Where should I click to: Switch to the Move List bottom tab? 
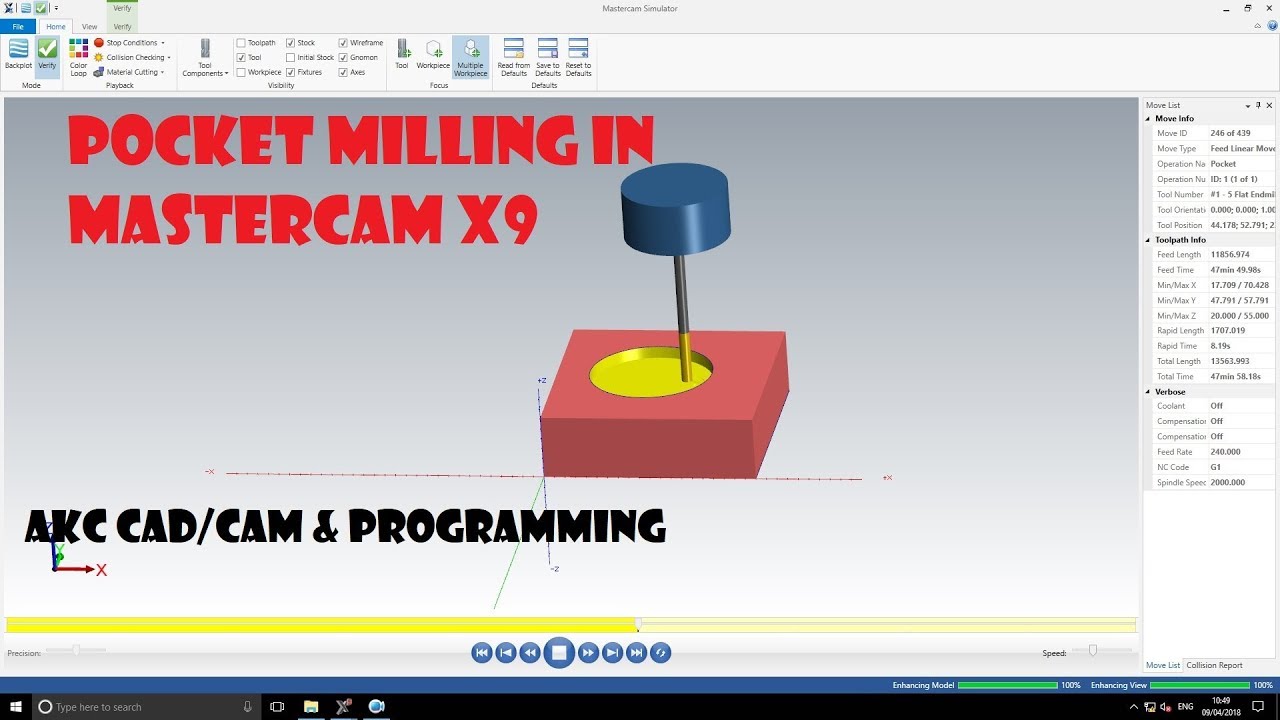click(x=1163, y=665)
